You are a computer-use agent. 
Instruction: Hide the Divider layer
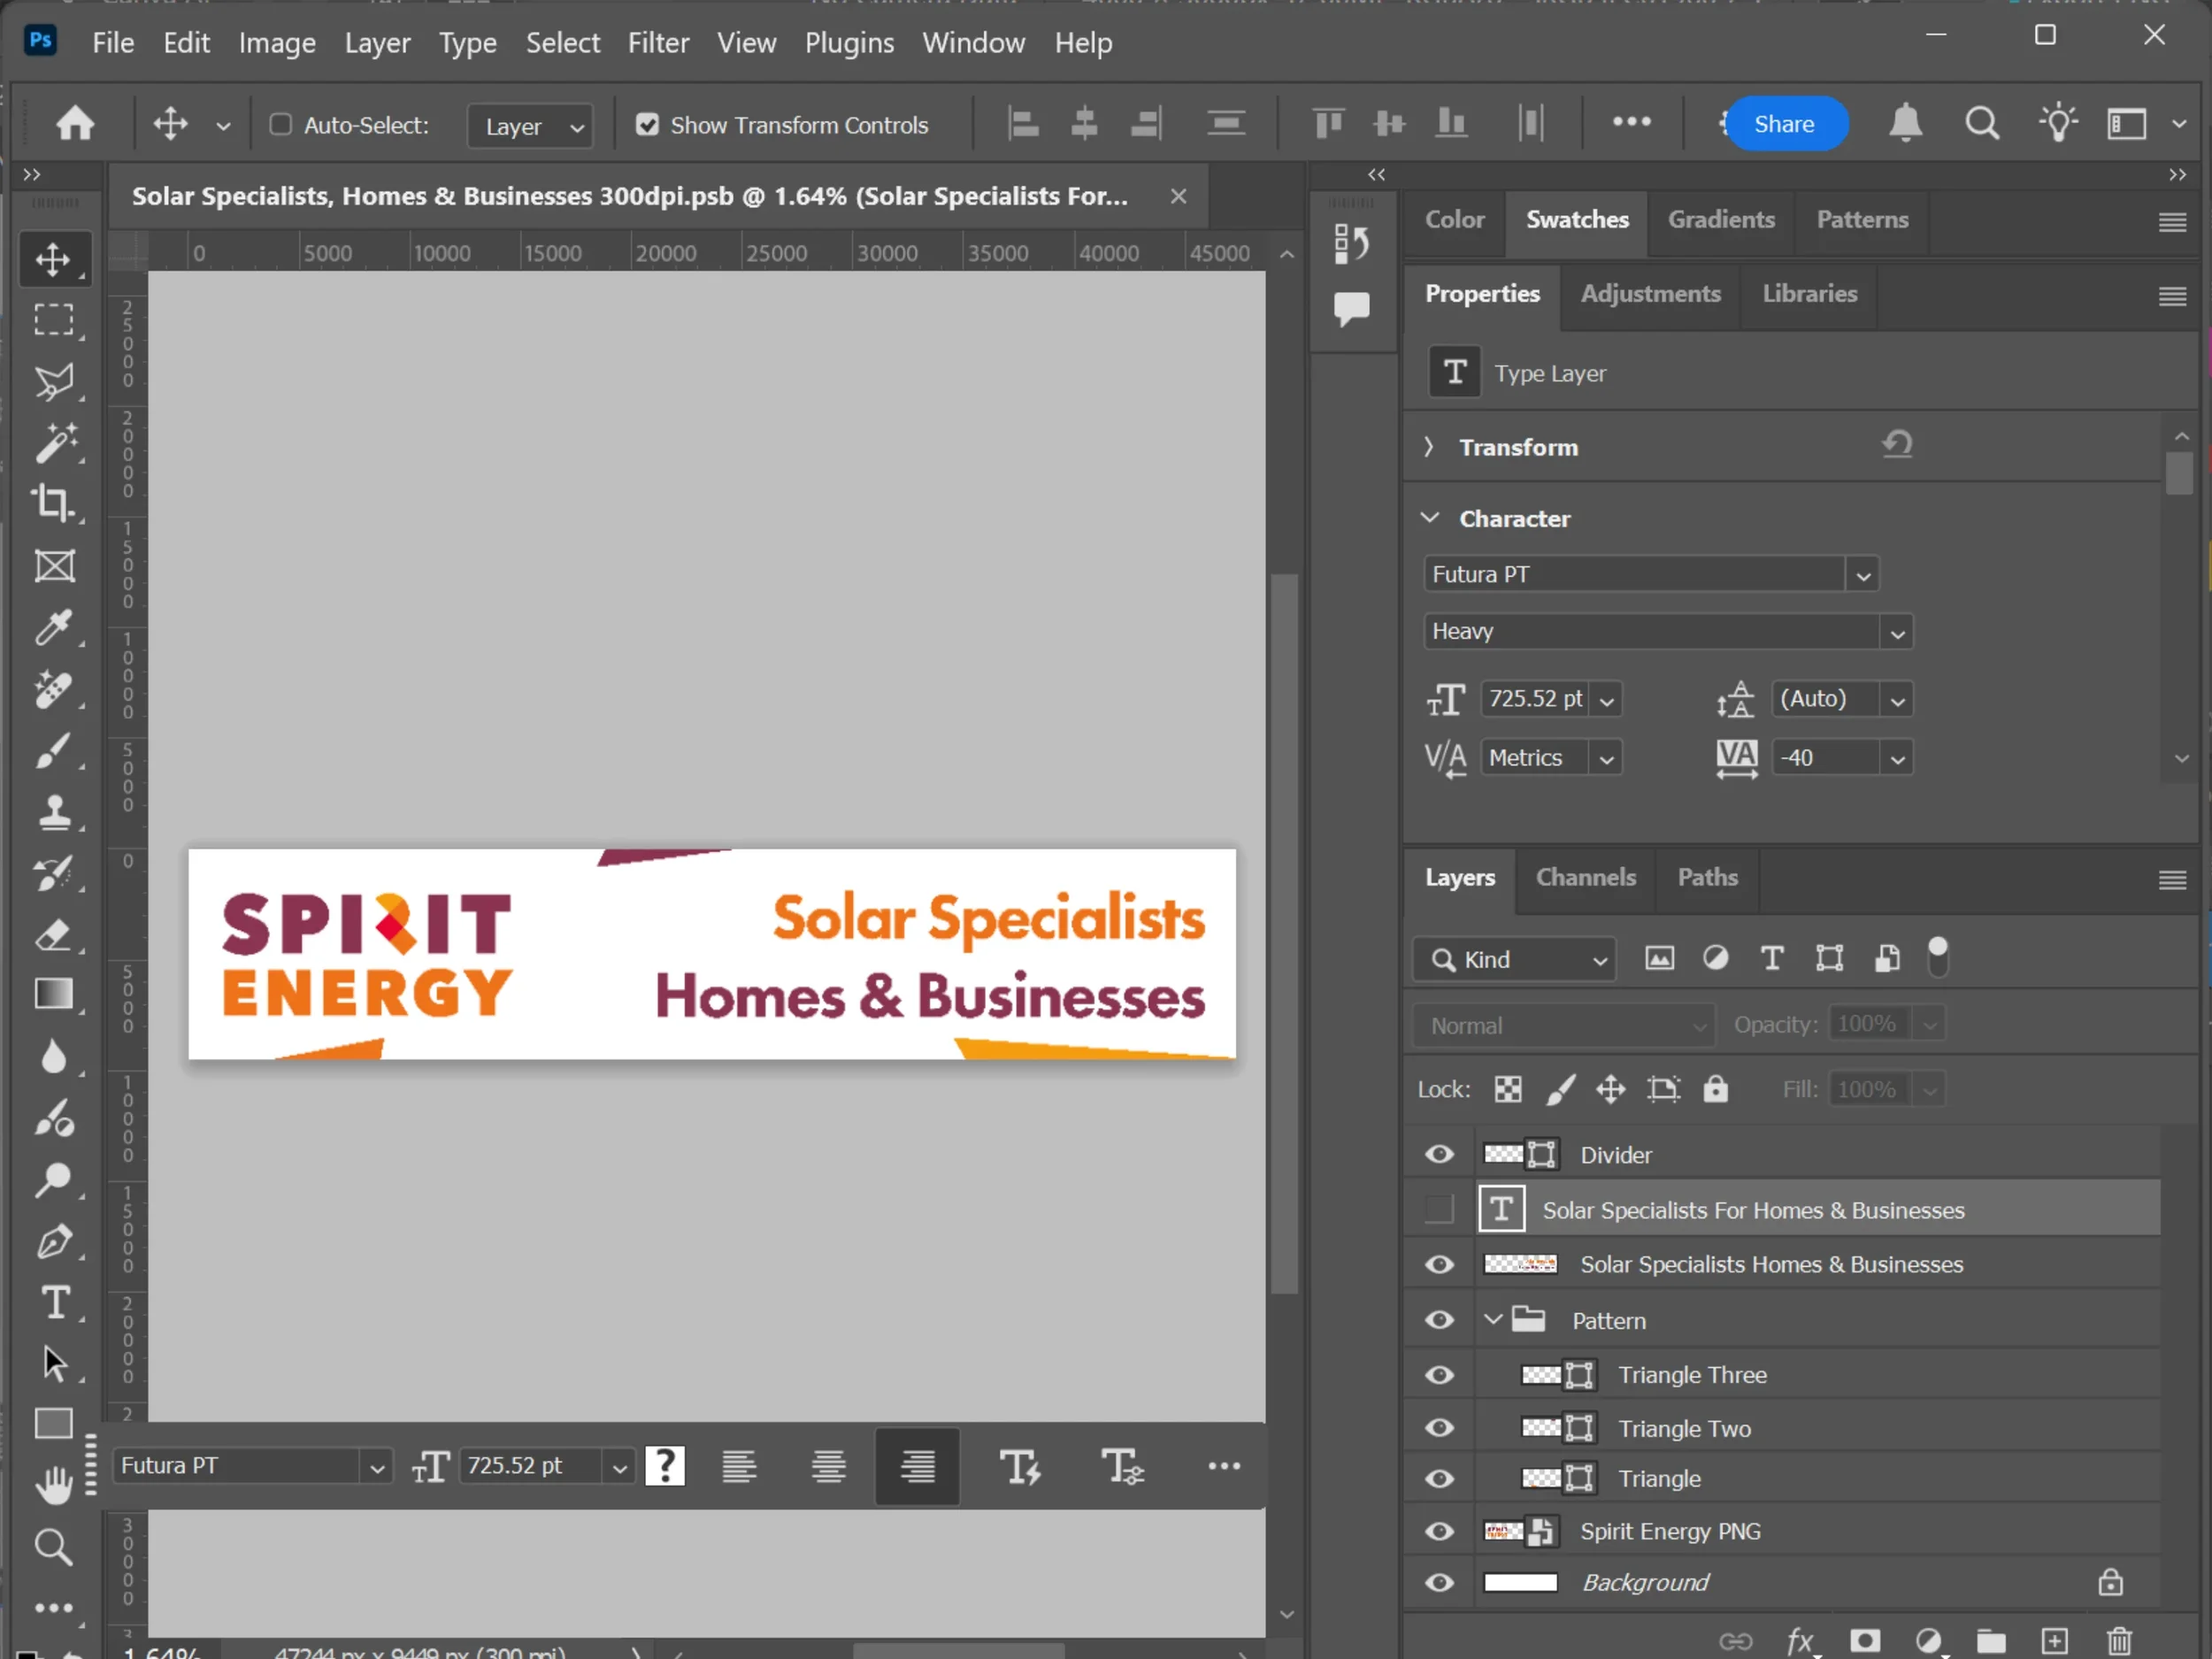tap(1439, 1155)
